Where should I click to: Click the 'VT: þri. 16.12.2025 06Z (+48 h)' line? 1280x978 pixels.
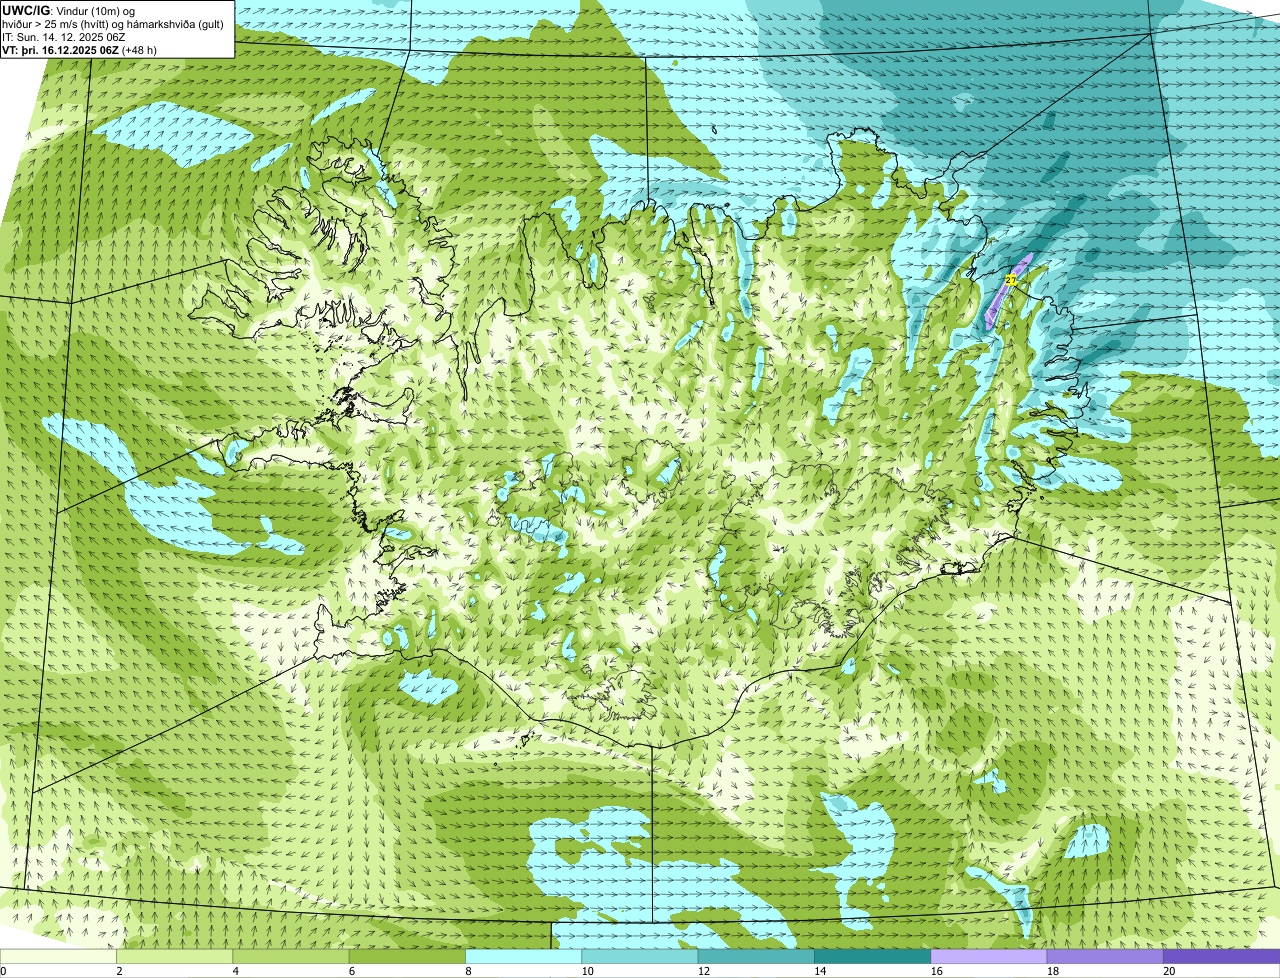[80, 49]
